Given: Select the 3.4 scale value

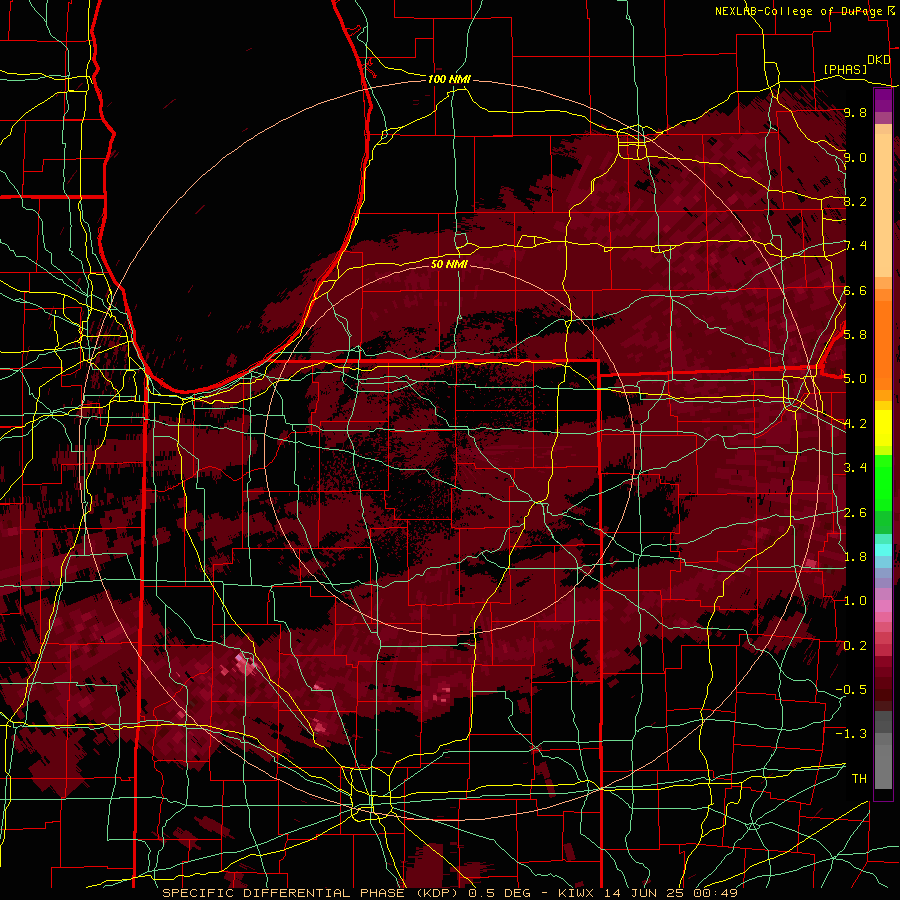Looking at the screenshot, I should coord(855,467).
